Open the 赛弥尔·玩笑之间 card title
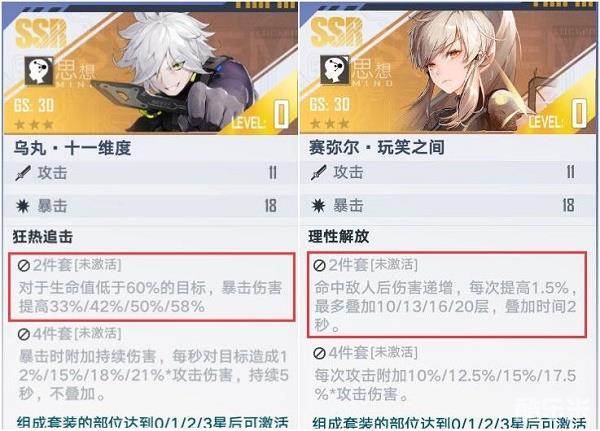600x431 pixels. pos(377,148)
